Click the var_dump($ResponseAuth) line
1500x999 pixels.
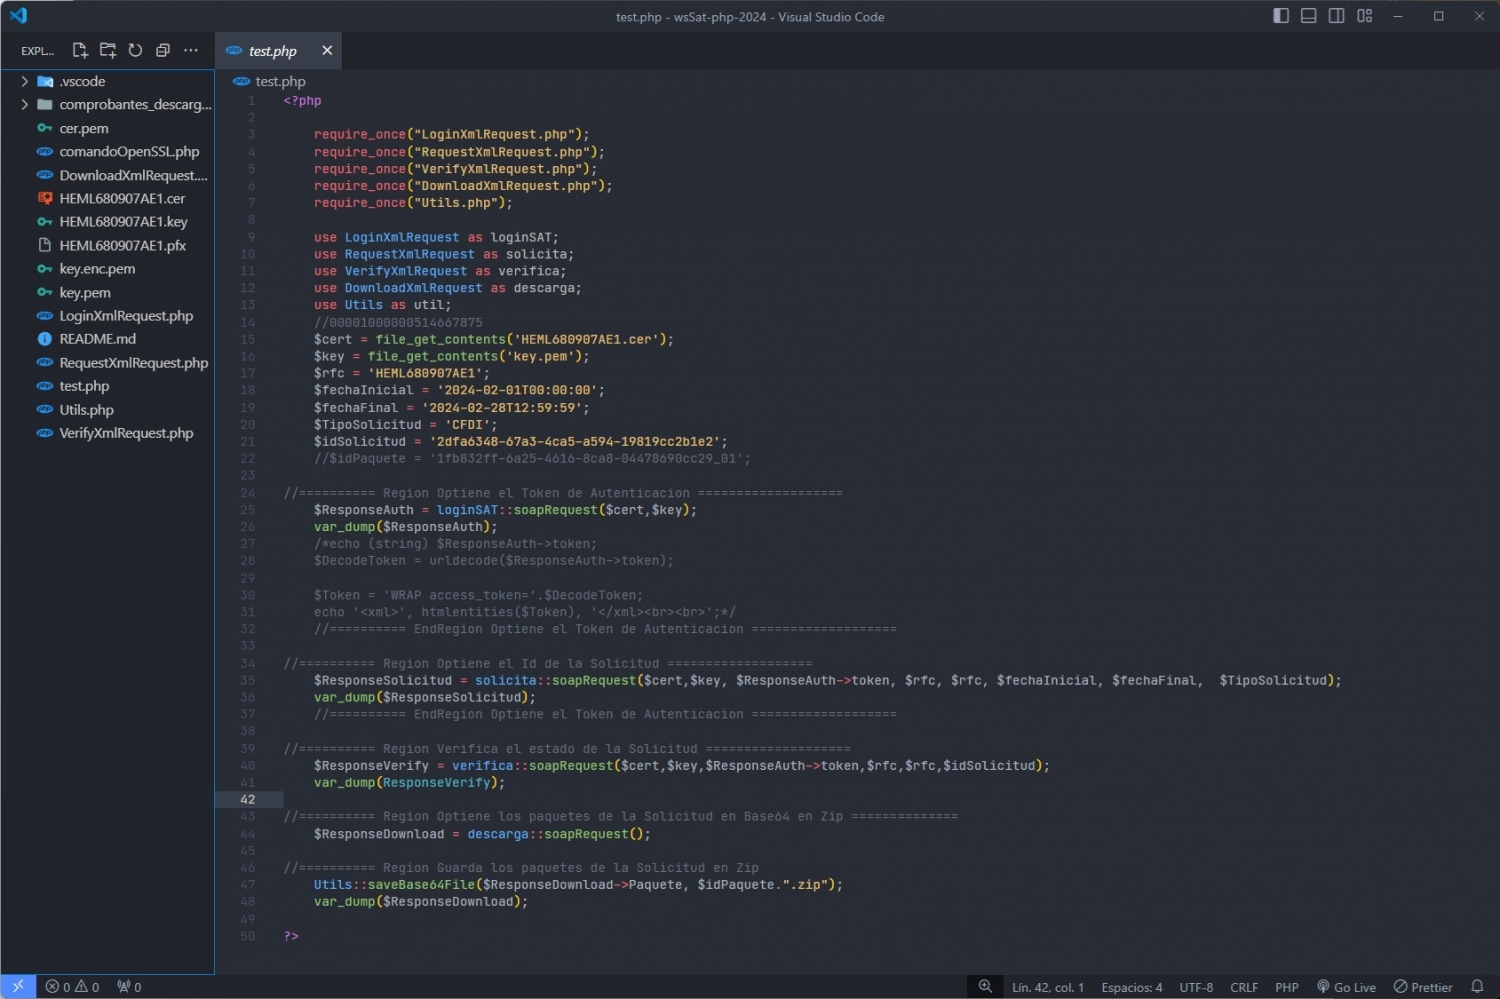point(405,527)
